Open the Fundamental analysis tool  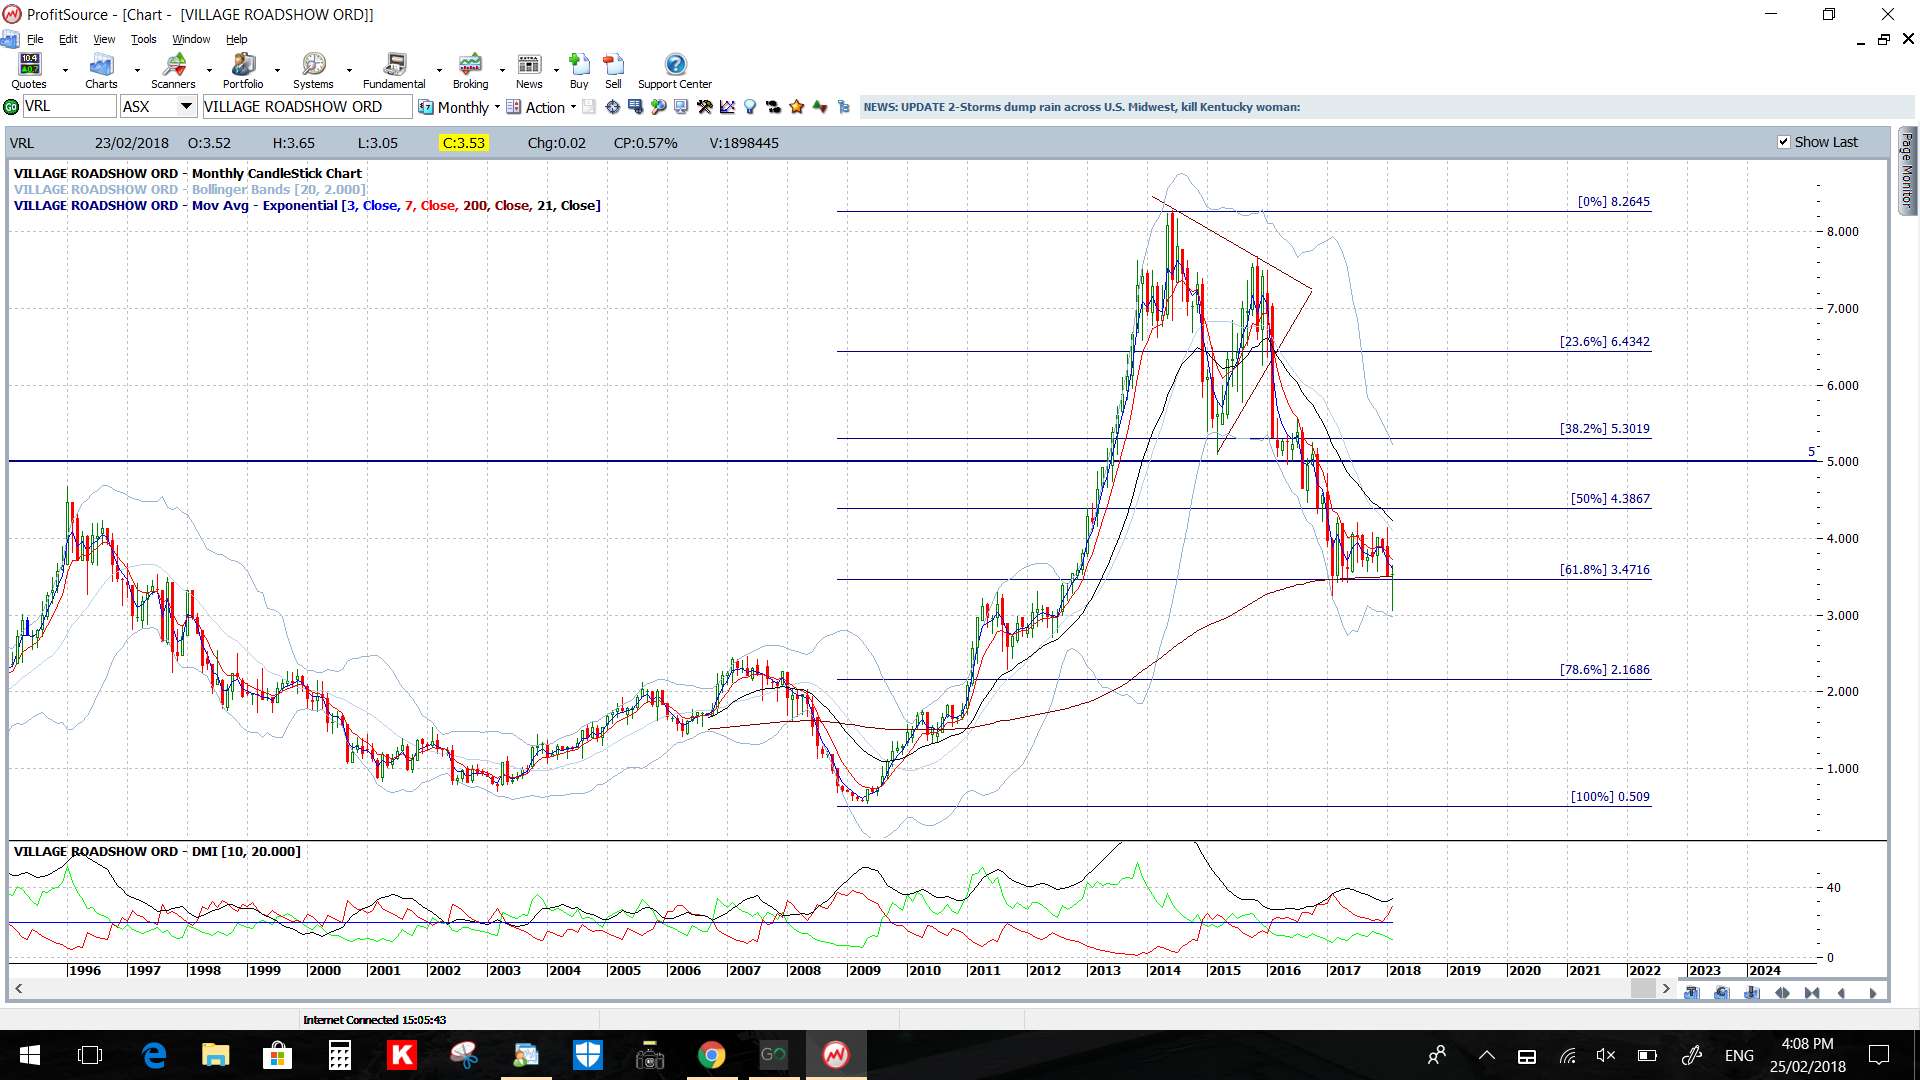tap(394, 71)
